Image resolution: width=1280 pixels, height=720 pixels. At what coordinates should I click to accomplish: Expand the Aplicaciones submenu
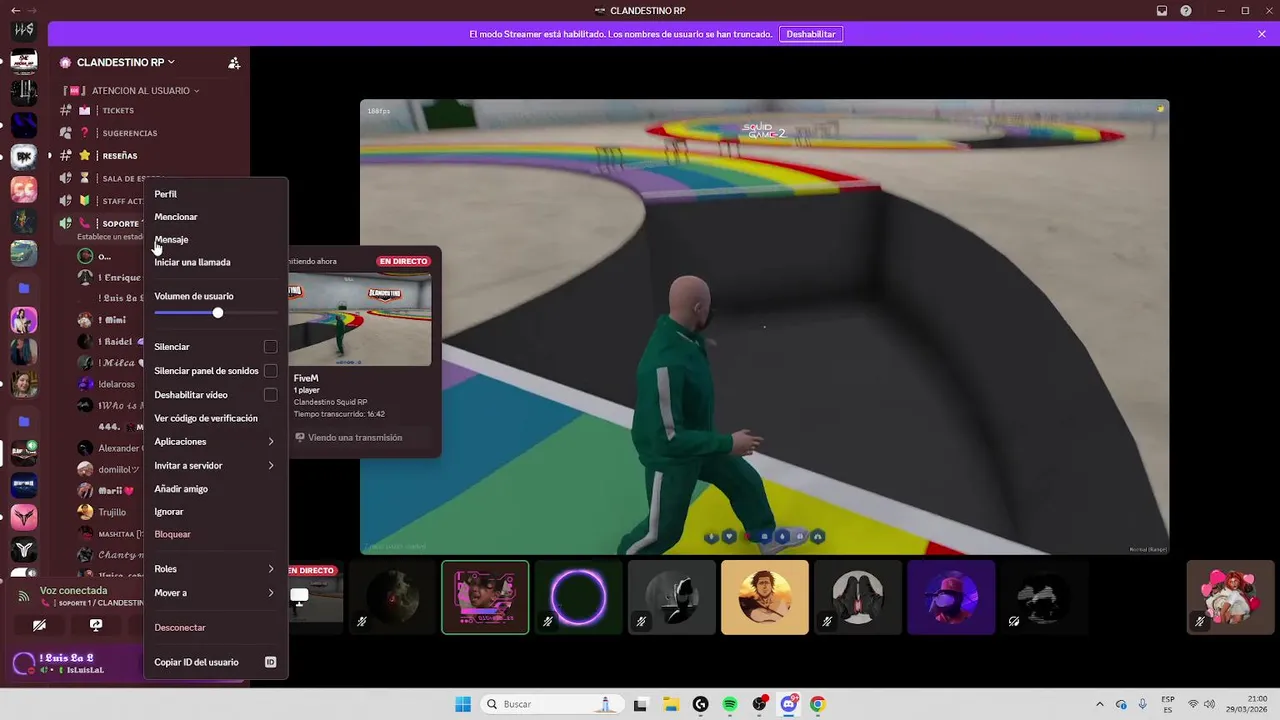(x=216, y=442)
